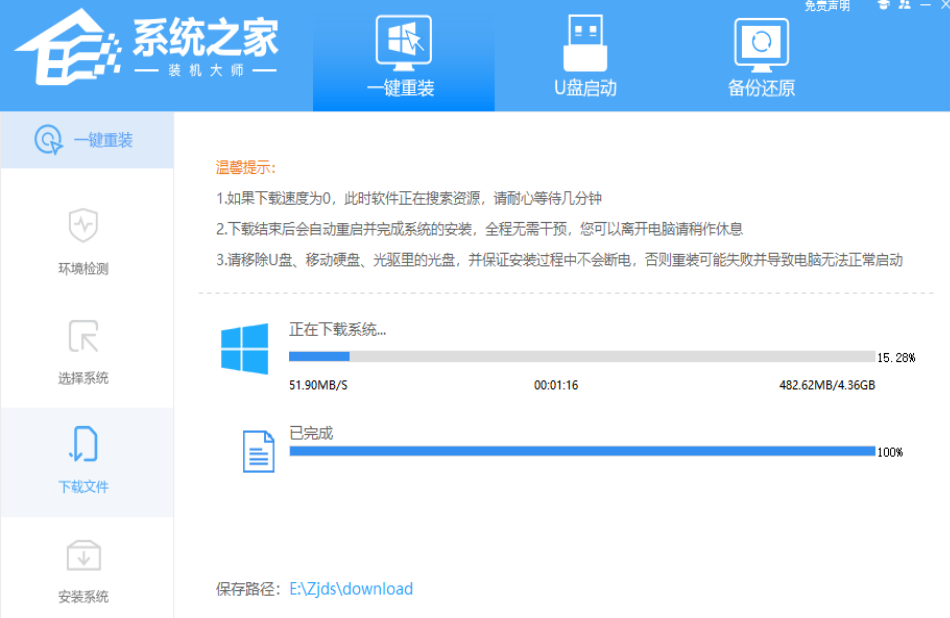Click the system download progress bar
The image size is (950, 618).
pos(582,356)
